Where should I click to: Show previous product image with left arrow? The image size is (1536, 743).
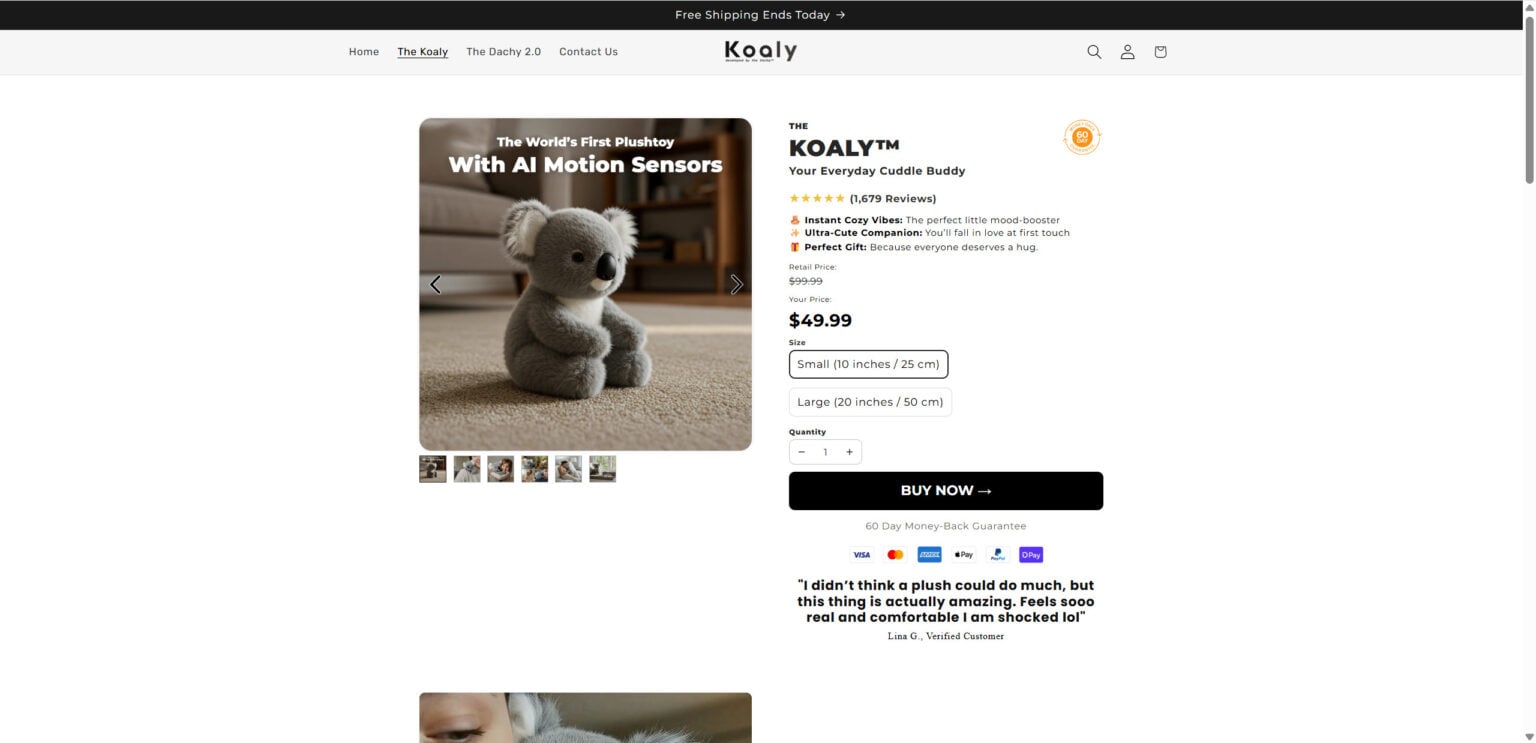coord(435,285)
